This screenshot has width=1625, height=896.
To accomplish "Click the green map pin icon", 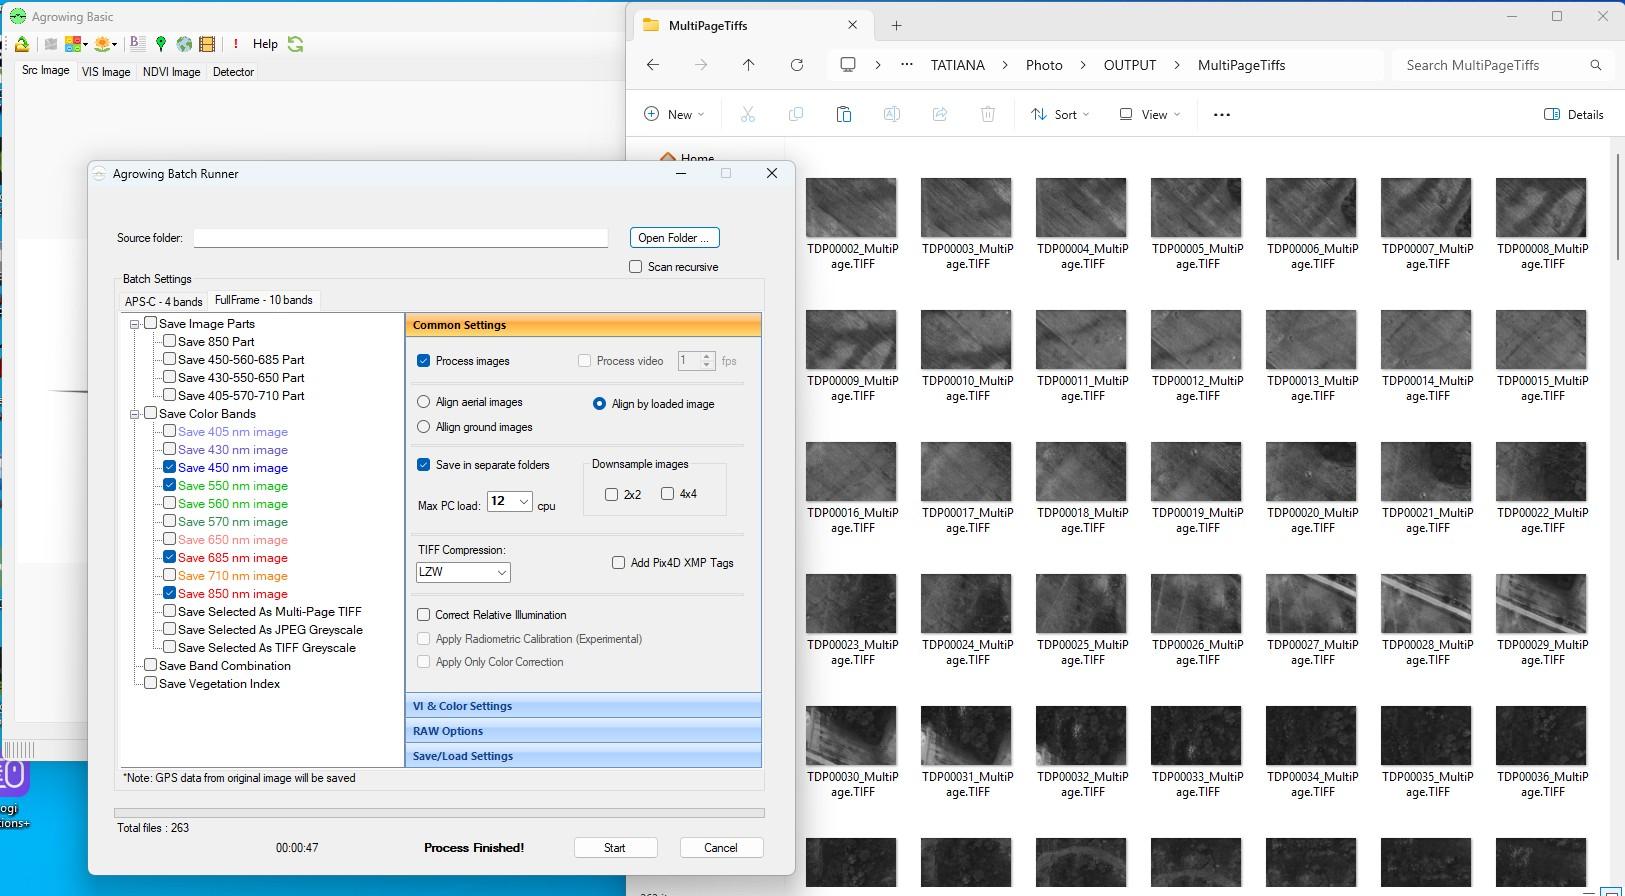I will click(160, 44).
